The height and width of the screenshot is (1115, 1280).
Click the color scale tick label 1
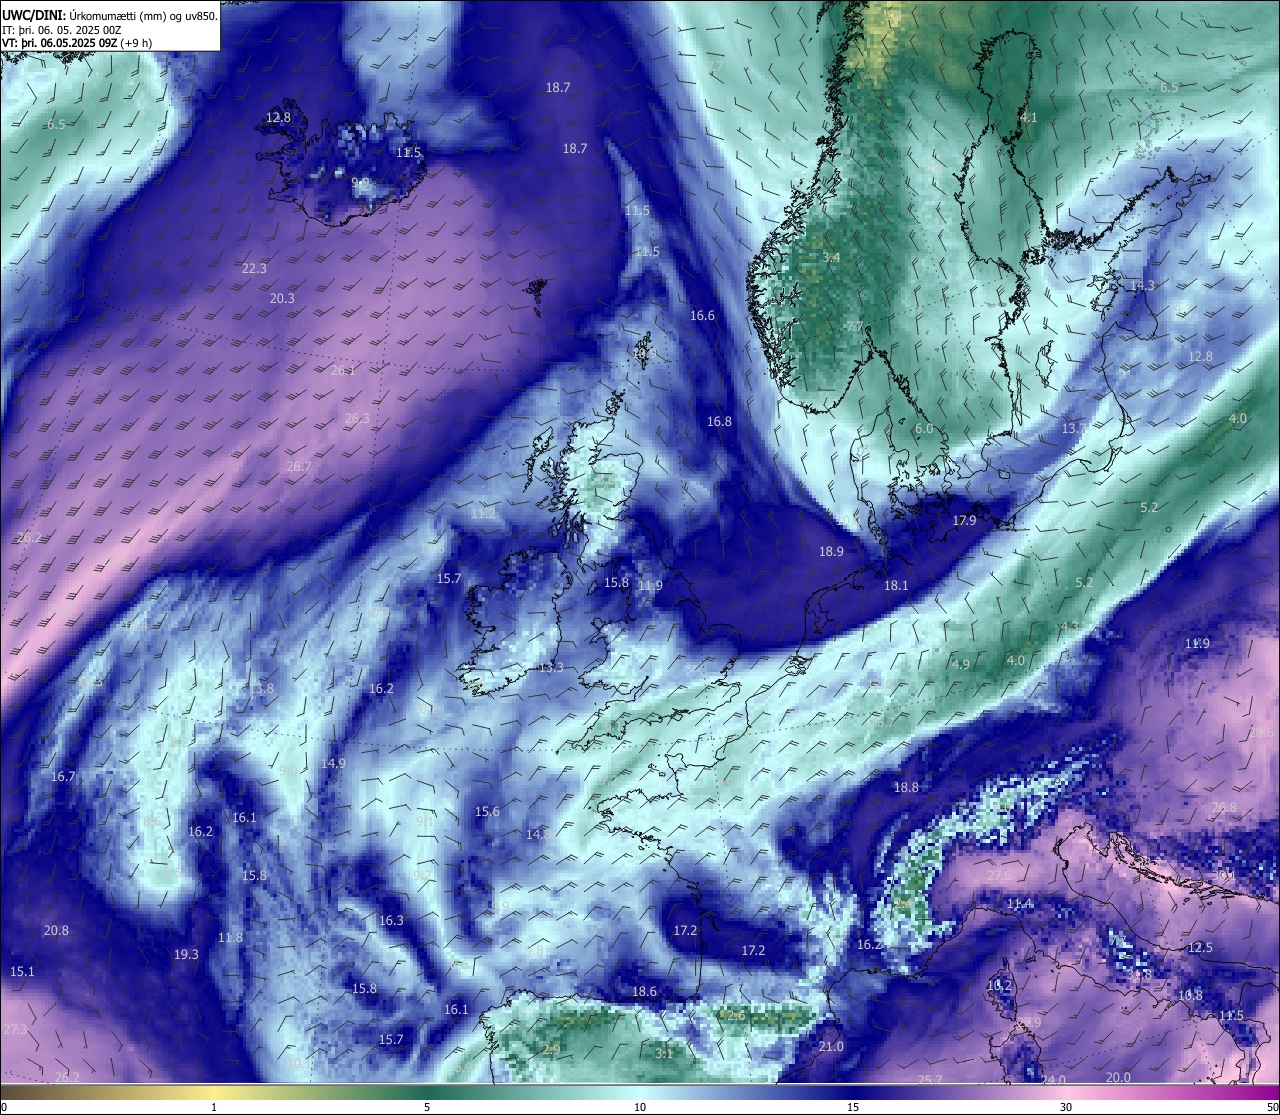coord(214,1107)
